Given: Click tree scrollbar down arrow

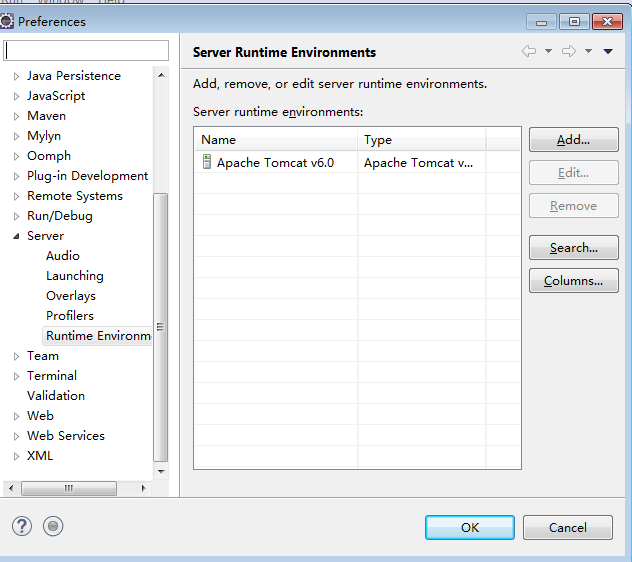Looking at the screenshot, I should click(161, 471).
